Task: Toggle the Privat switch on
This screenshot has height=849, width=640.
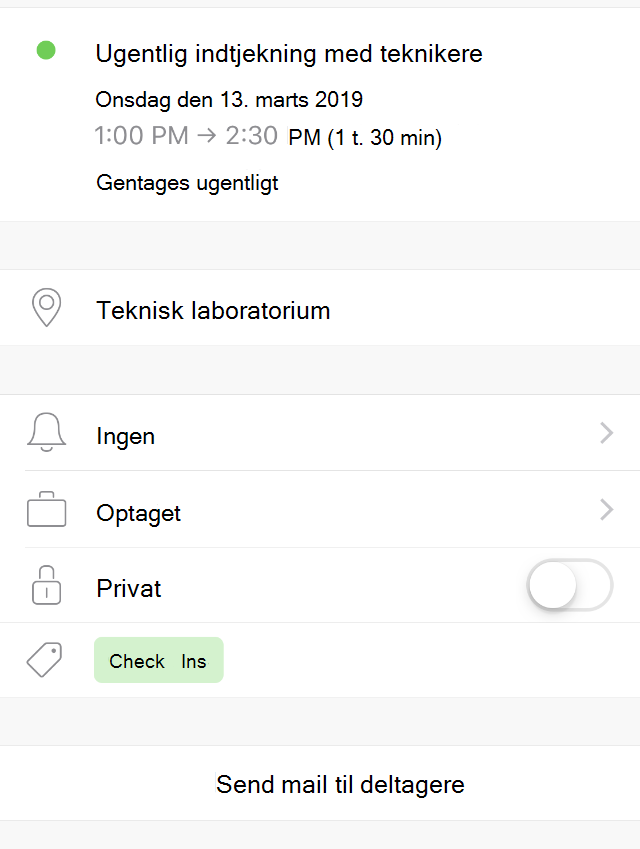Action: point(570,585)
